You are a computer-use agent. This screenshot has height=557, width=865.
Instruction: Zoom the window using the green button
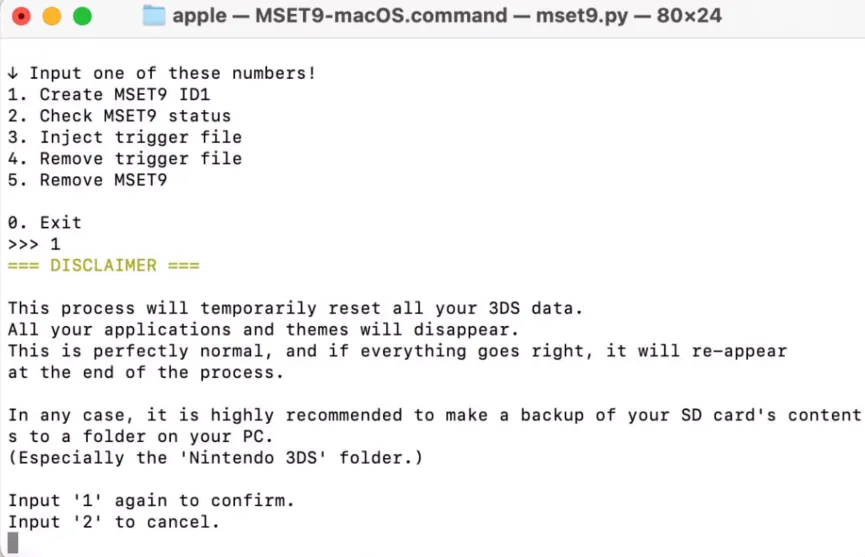click(x=82, y=16)
